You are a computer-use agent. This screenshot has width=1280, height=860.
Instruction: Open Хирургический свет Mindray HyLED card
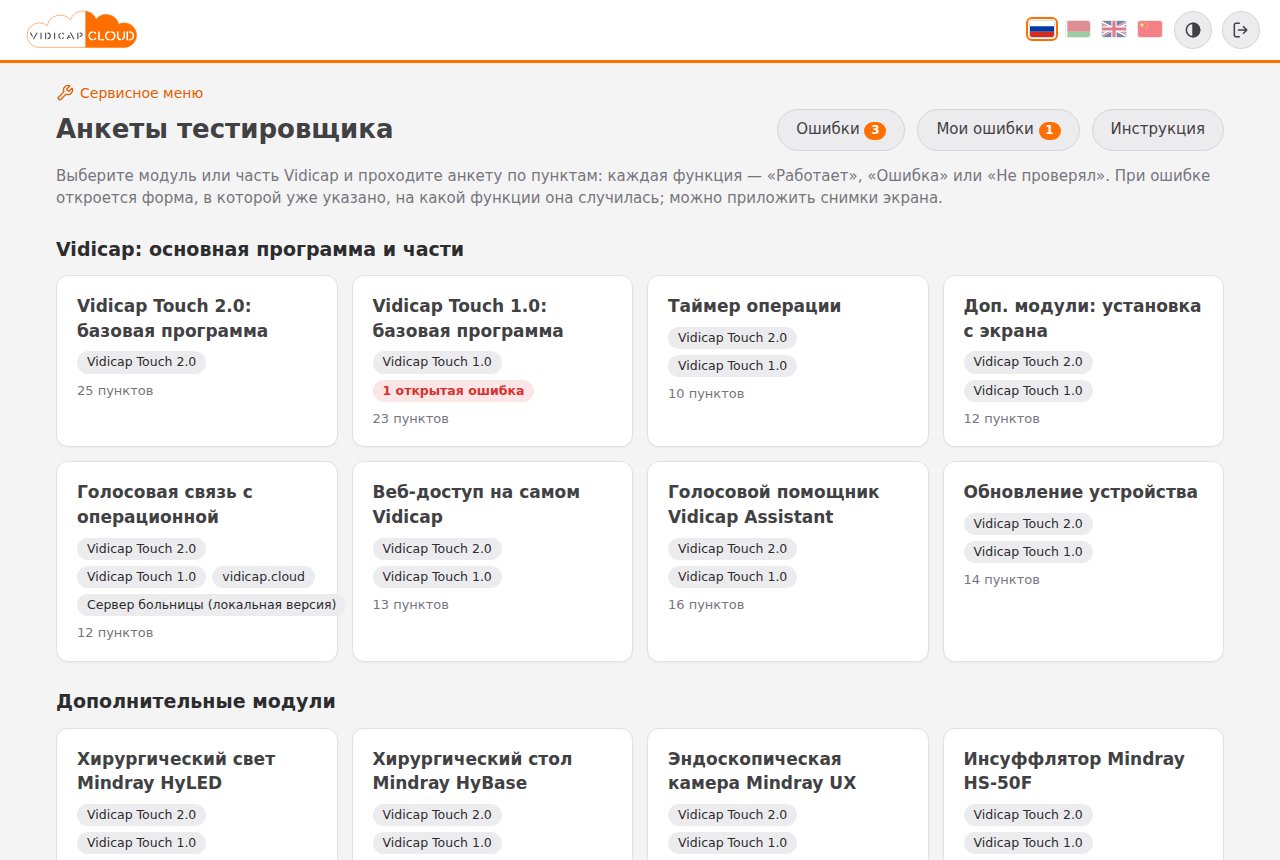point(197,794)
